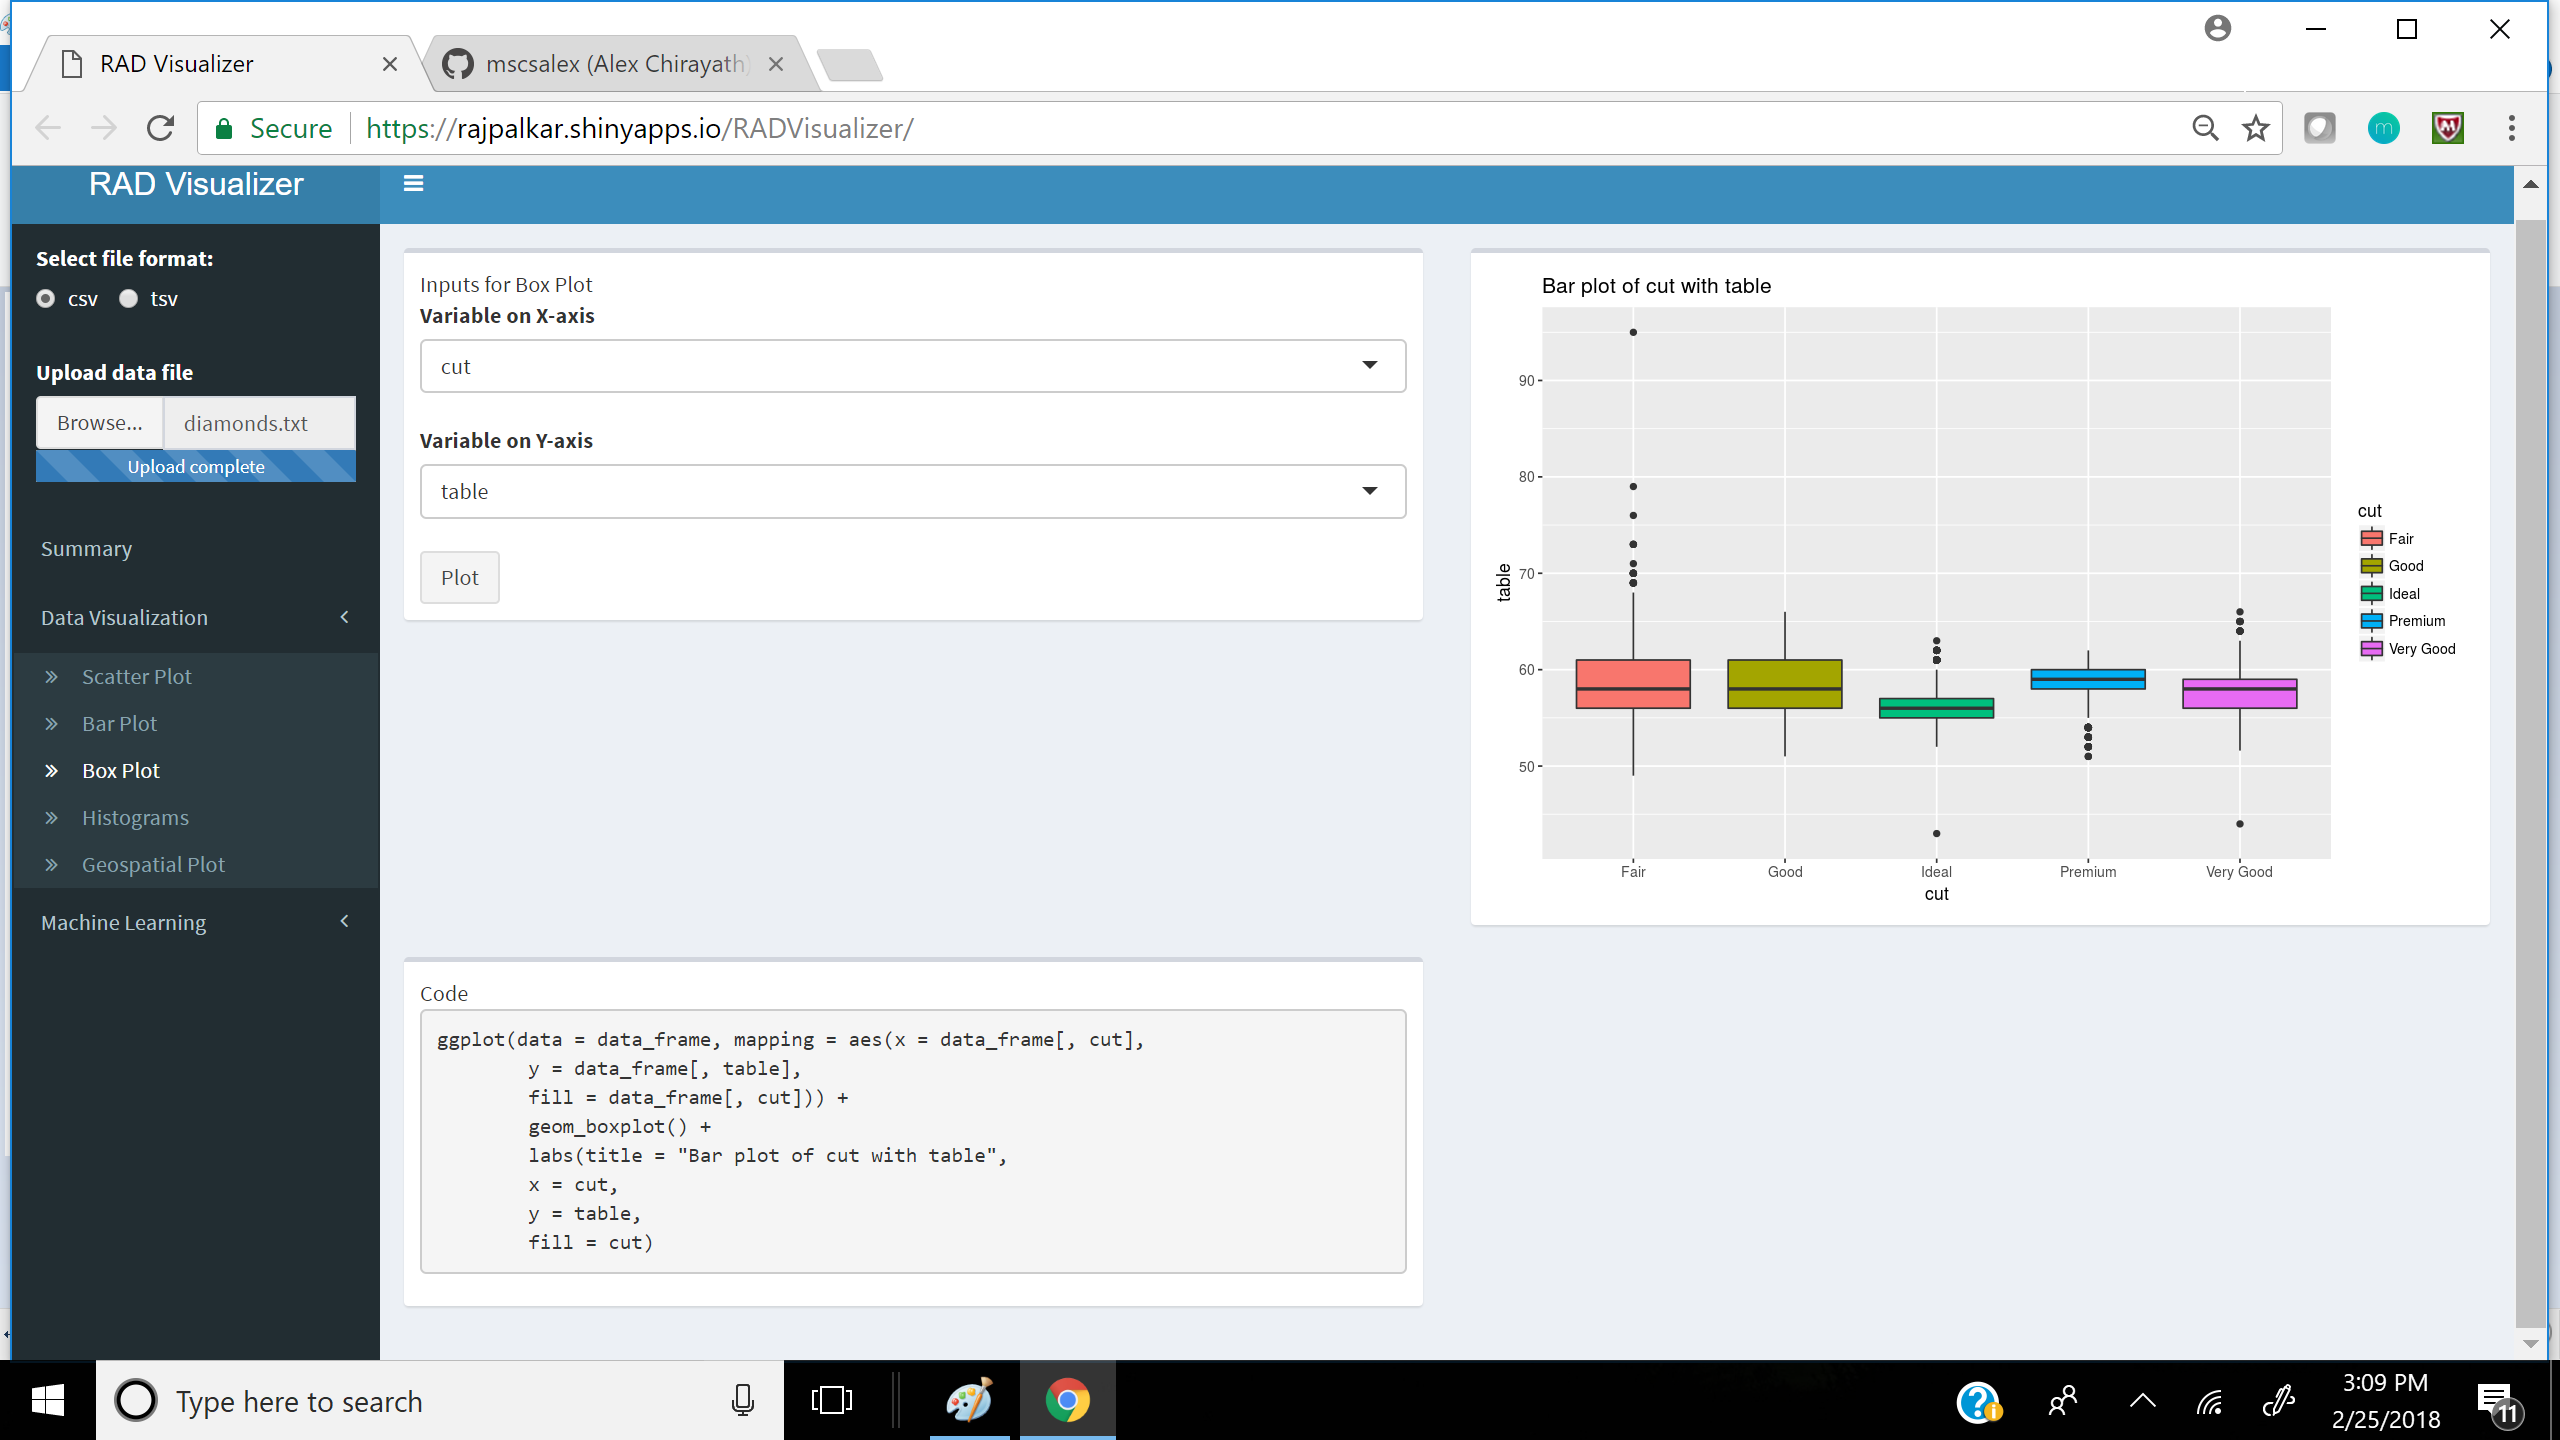Select the csv file format radio
2560x1440 pixels.
46,299
